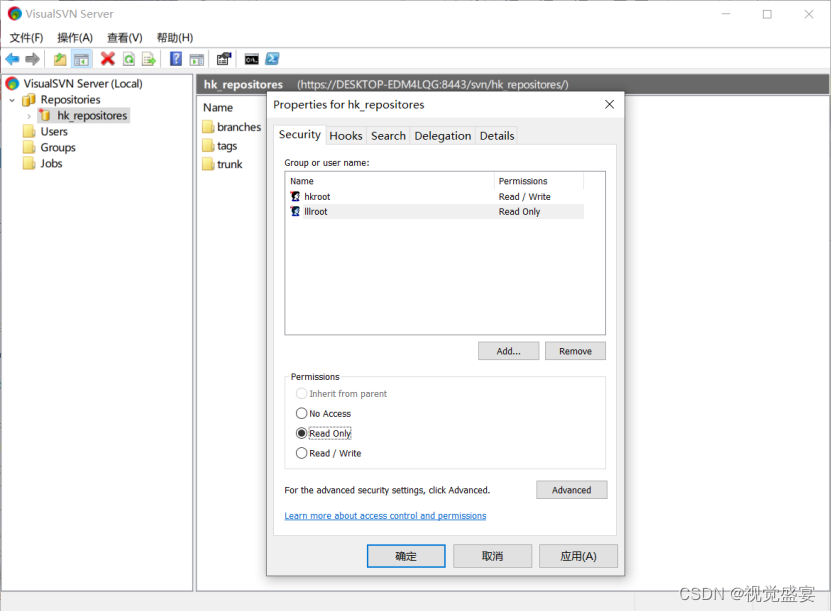Click the Remove button
This screenshot has width=831, height=612.
pyautogui.click(x=575, y=351)
